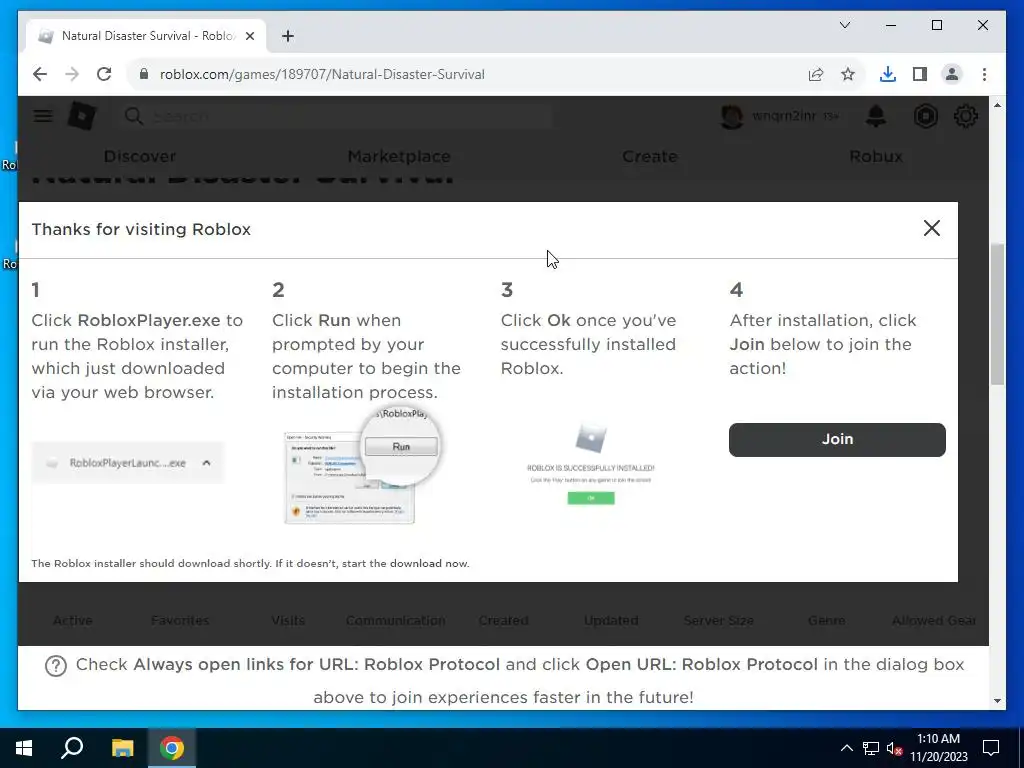
Task: Click the network tray icon
Action: point(871,748)
